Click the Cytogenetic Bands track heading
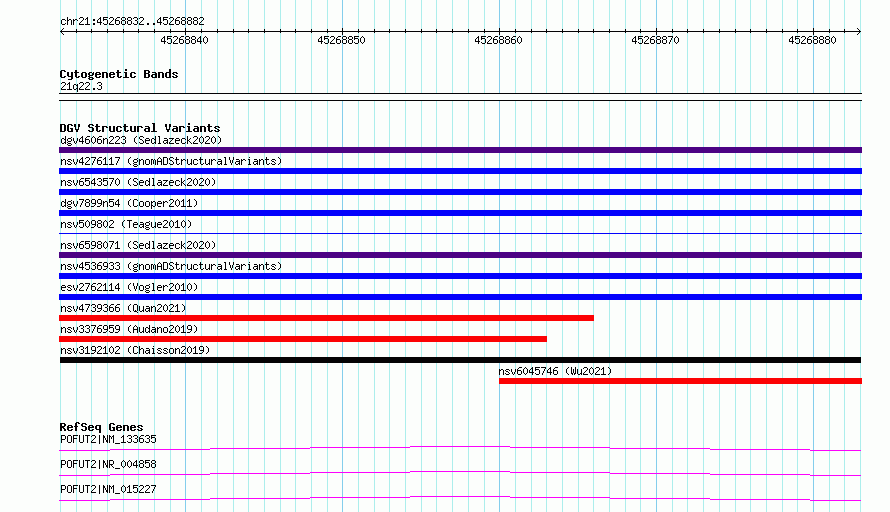The image size is (890, 512). pyautogui.click(x=119, y=74)
